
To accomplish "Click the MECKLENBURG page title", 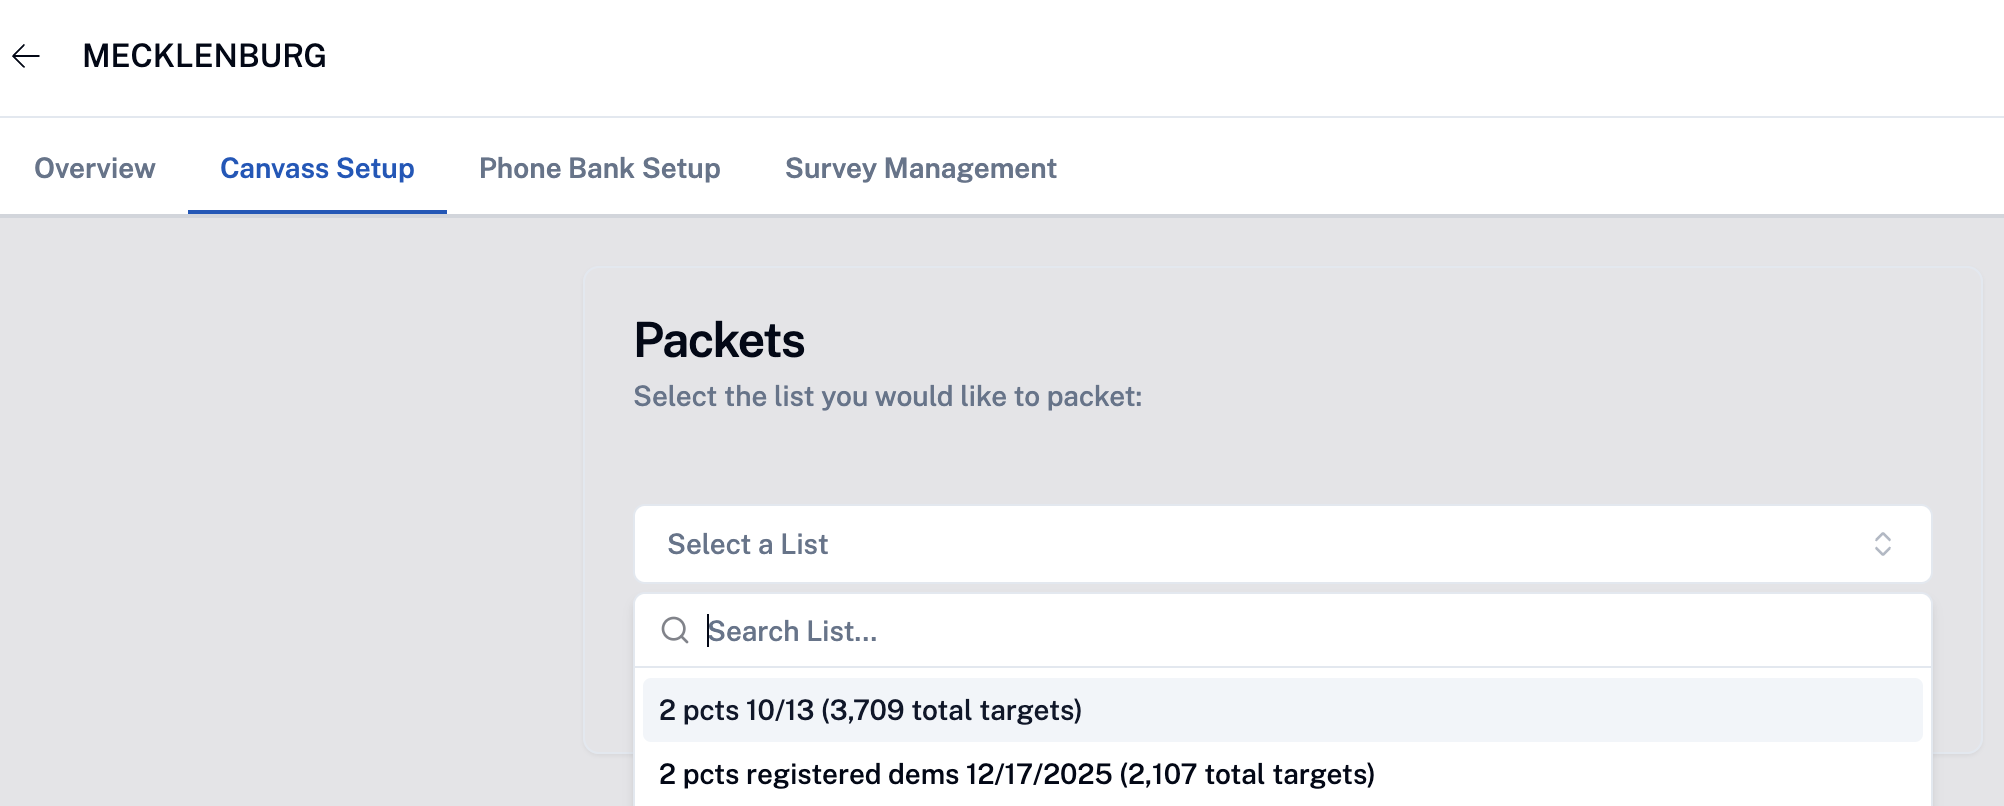I will [x=204, y=56].
